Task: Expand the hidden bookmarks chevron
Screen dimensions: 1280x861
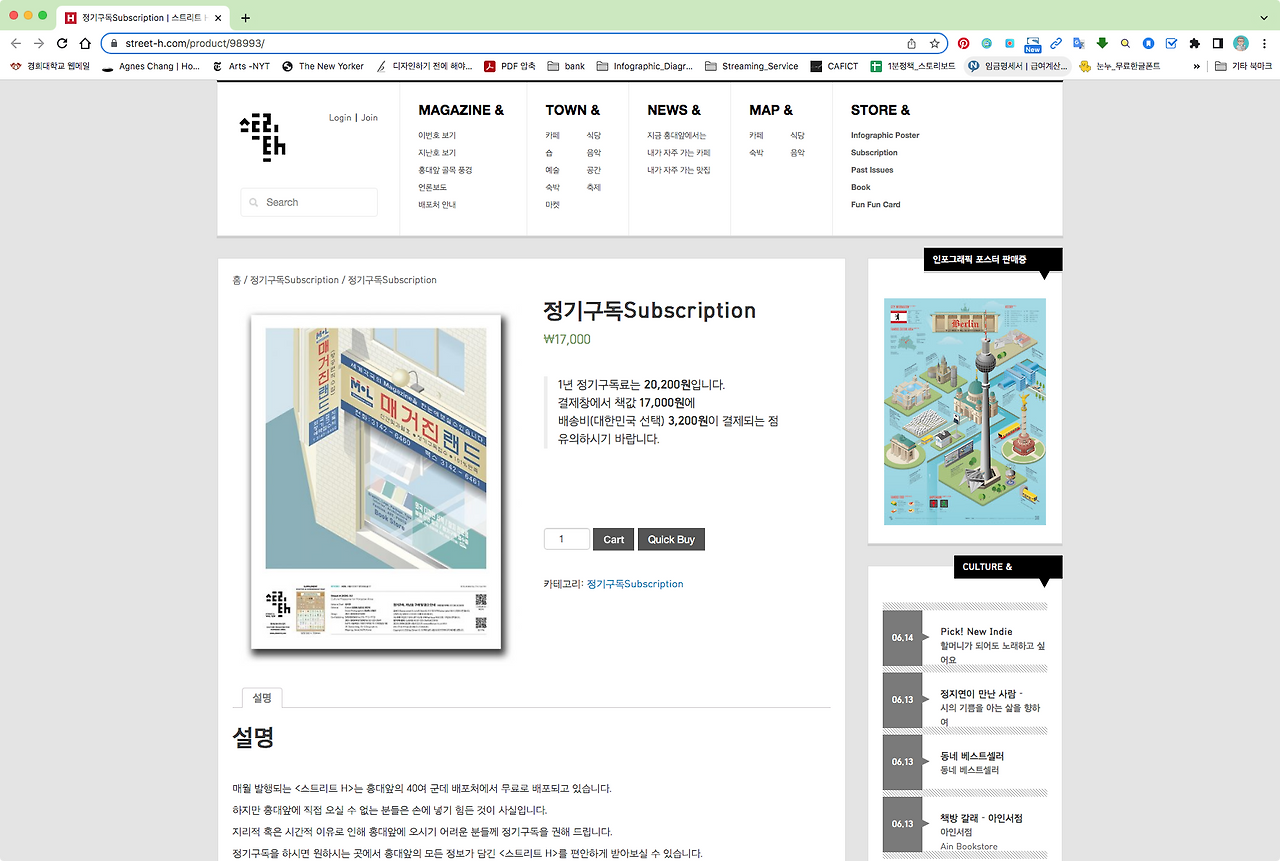Action: pos(1196,66)
